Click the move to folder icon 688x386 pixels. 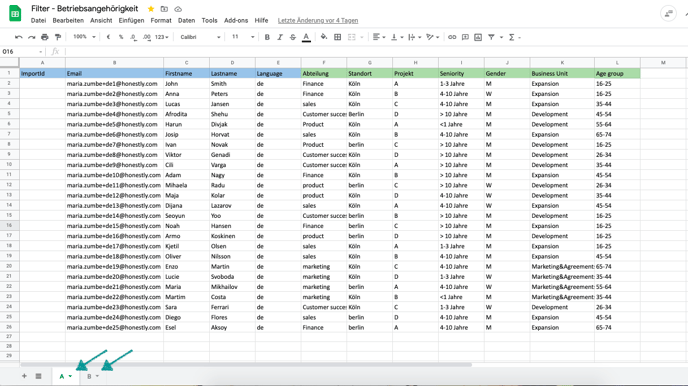click(164, 9)
